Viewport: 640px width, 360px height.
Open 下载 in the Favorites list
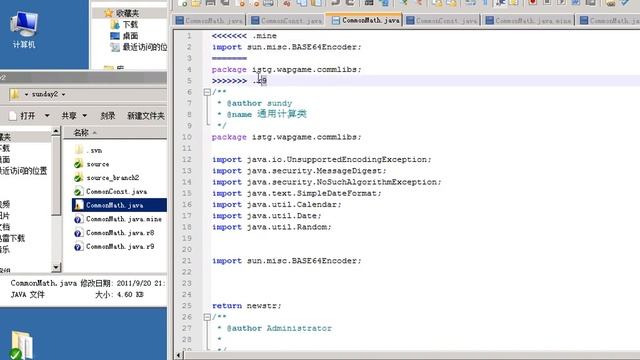point(124,24)
